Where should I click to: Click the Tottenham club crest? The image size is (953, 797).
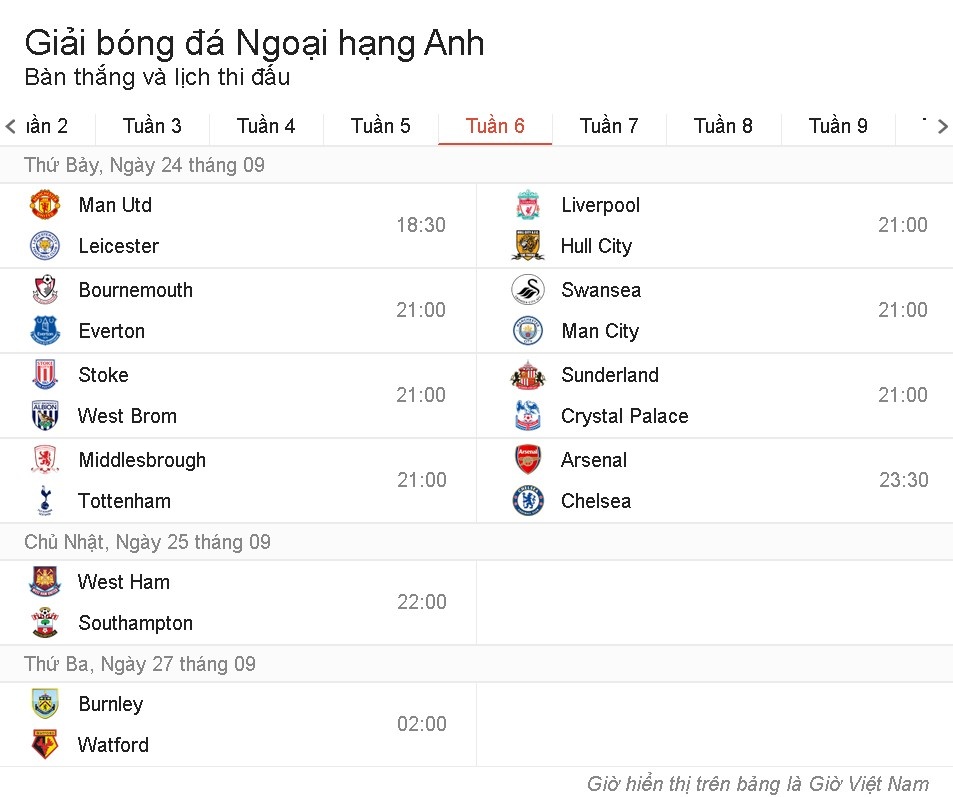(45, 501)
